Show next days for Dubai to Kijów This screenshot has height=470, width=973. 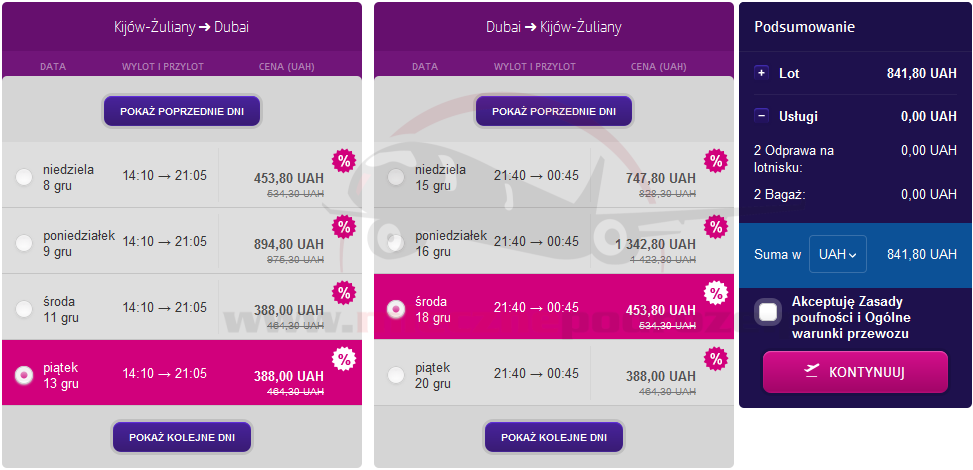point(554,437)
